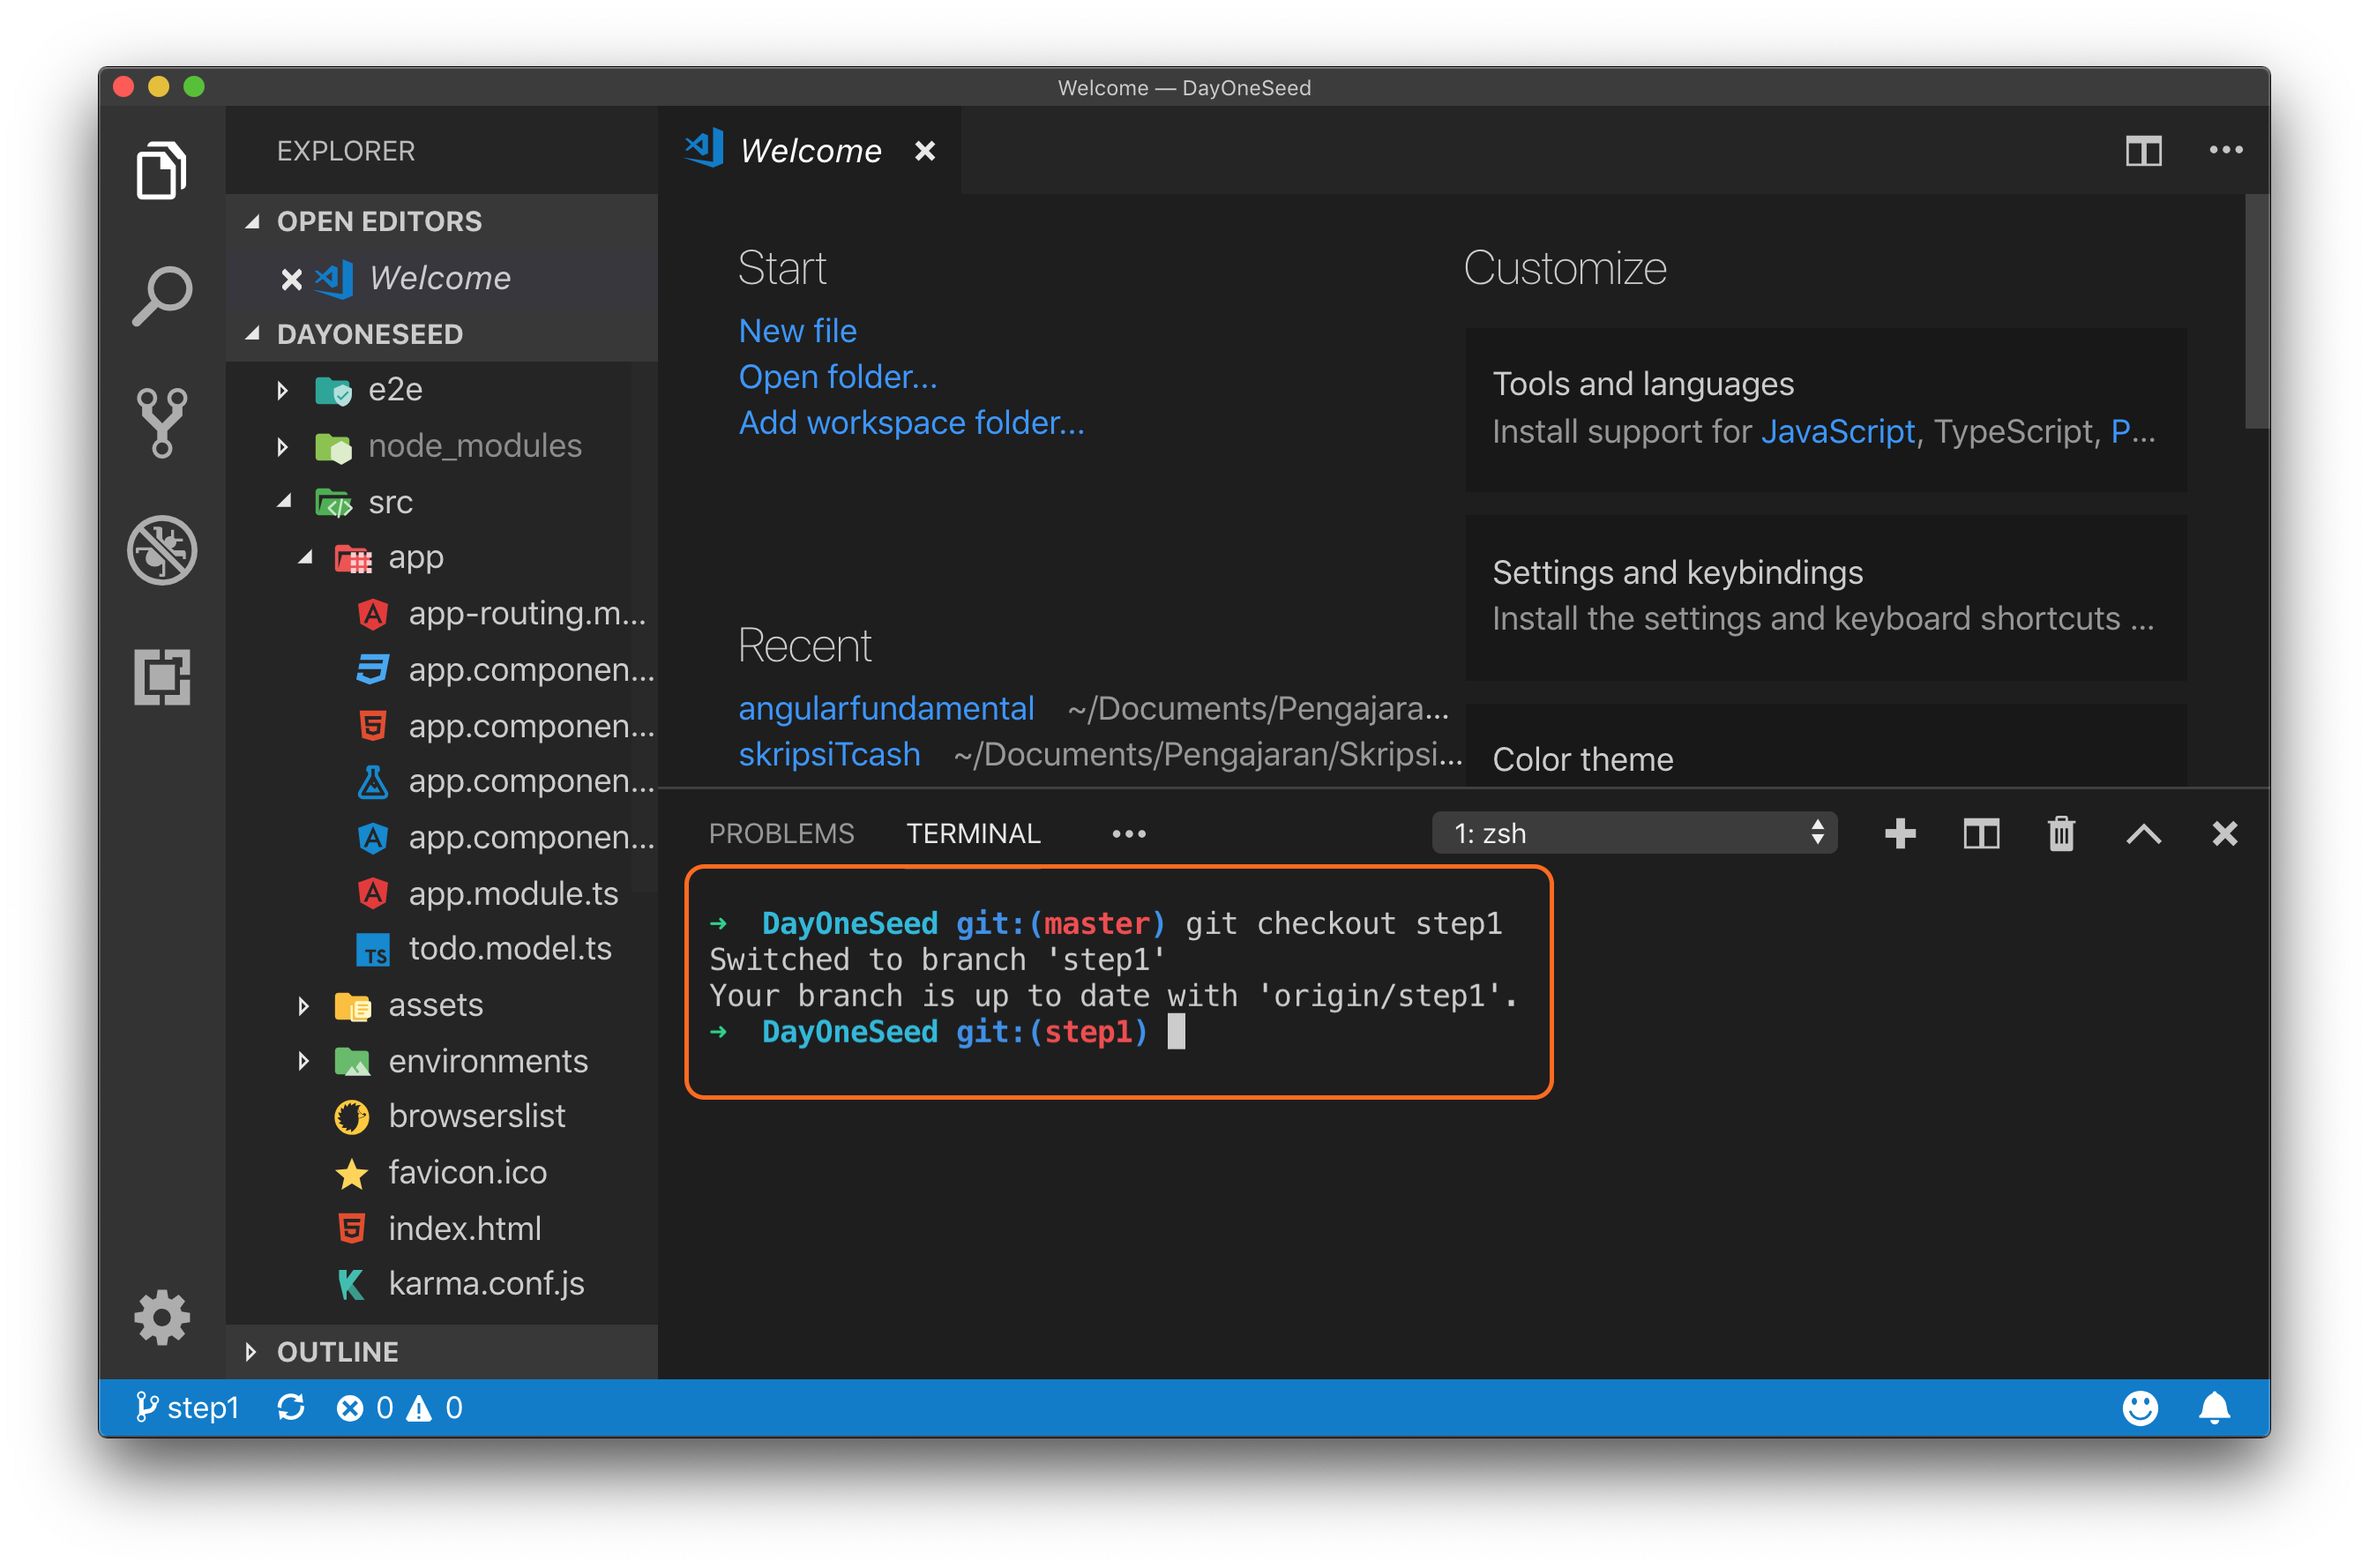Close Welcome in Open Editors list
Screen dimensions: 2369x1568
click(x=291, y=279)
